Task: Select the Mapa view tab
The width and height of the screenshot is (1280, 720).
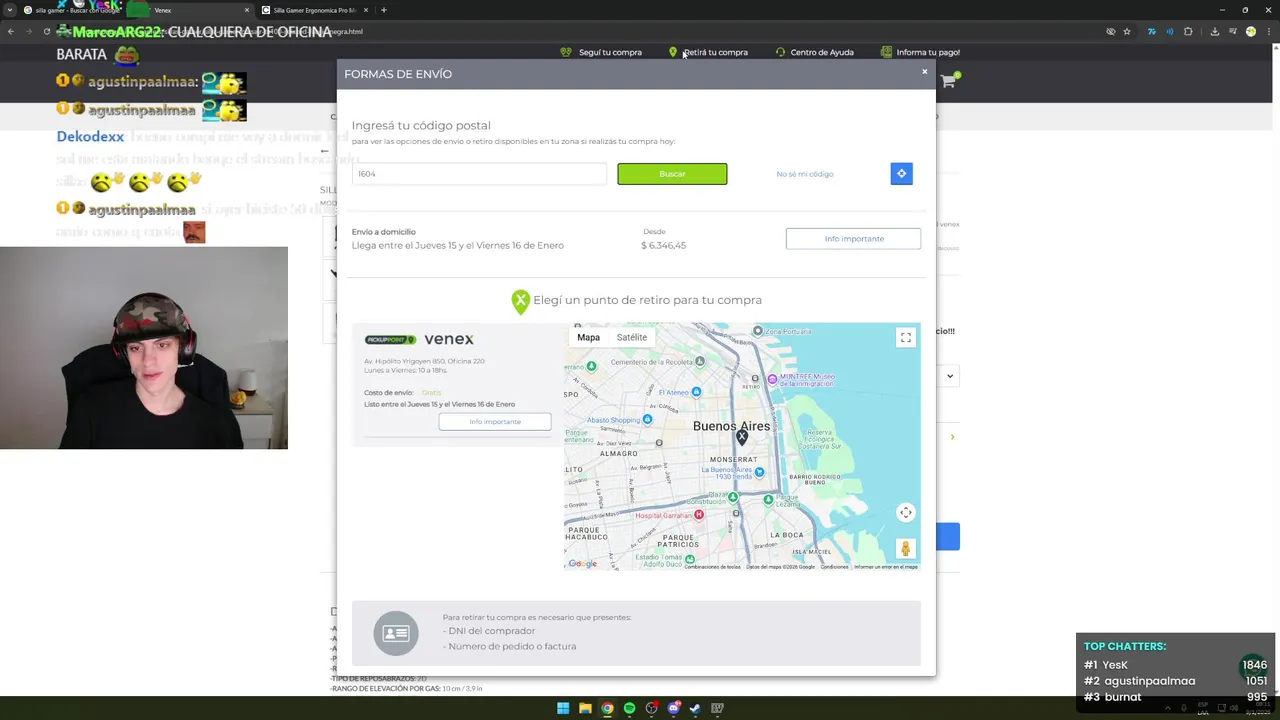Action: (588, 337)
